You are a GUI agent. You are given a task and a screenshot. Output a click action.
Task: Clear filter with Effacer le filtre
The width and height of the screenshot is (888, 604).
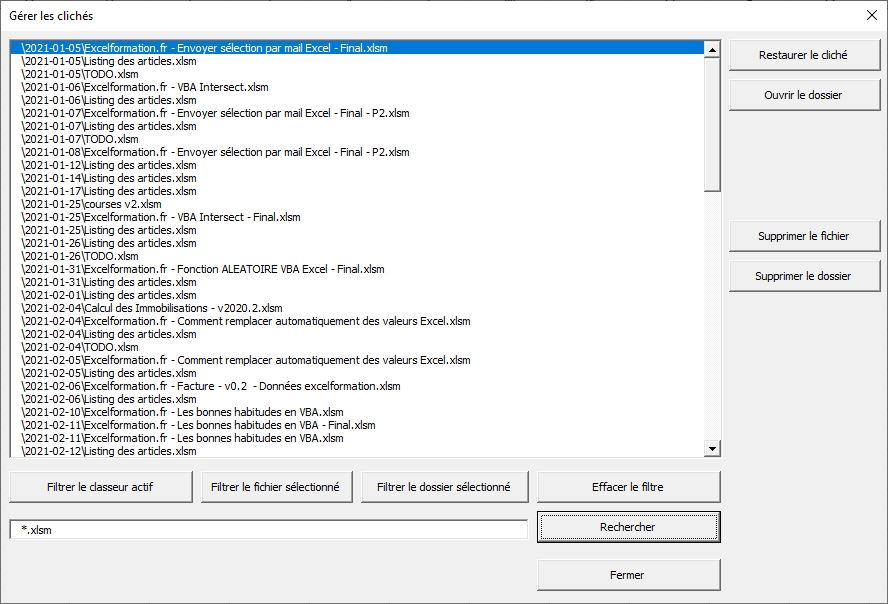point(628,487)
